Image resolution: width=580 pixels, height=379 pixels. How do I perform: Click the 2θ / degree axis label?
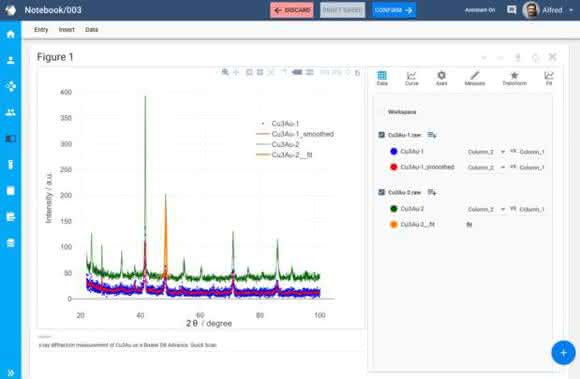point(209,324)
